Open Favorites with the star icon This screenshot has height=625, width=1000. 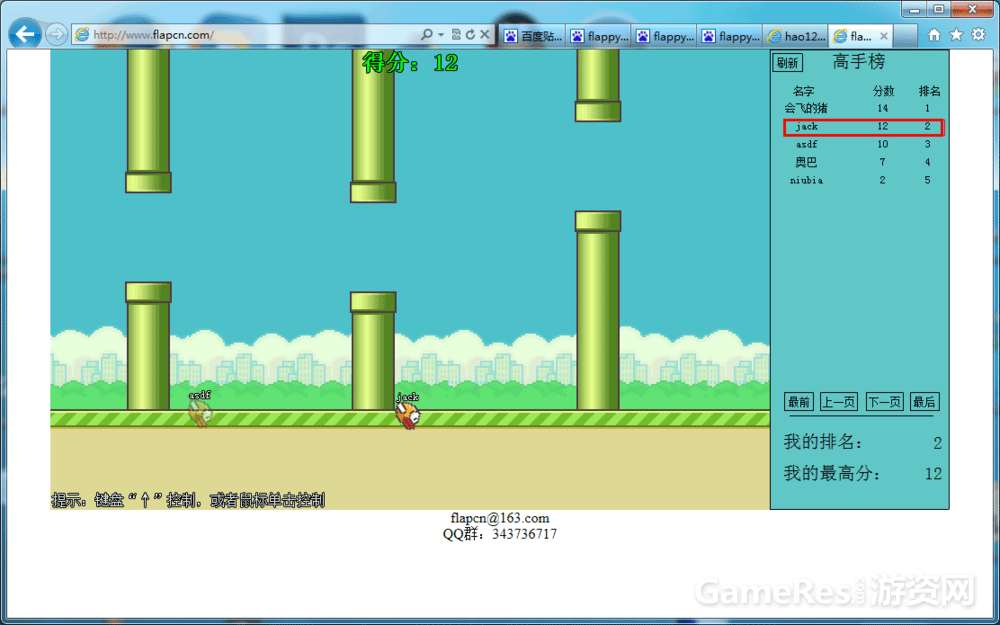click(x=956, y=35)
